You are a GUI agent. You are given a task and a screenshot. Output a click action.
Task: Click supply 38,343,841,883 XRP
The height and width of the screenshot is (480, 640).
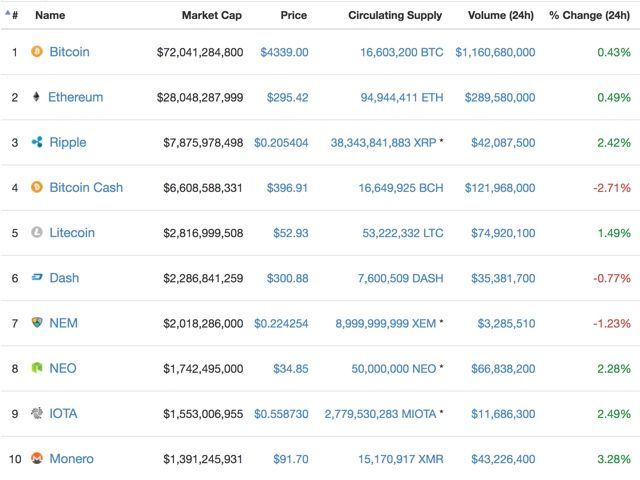point(384,143)
